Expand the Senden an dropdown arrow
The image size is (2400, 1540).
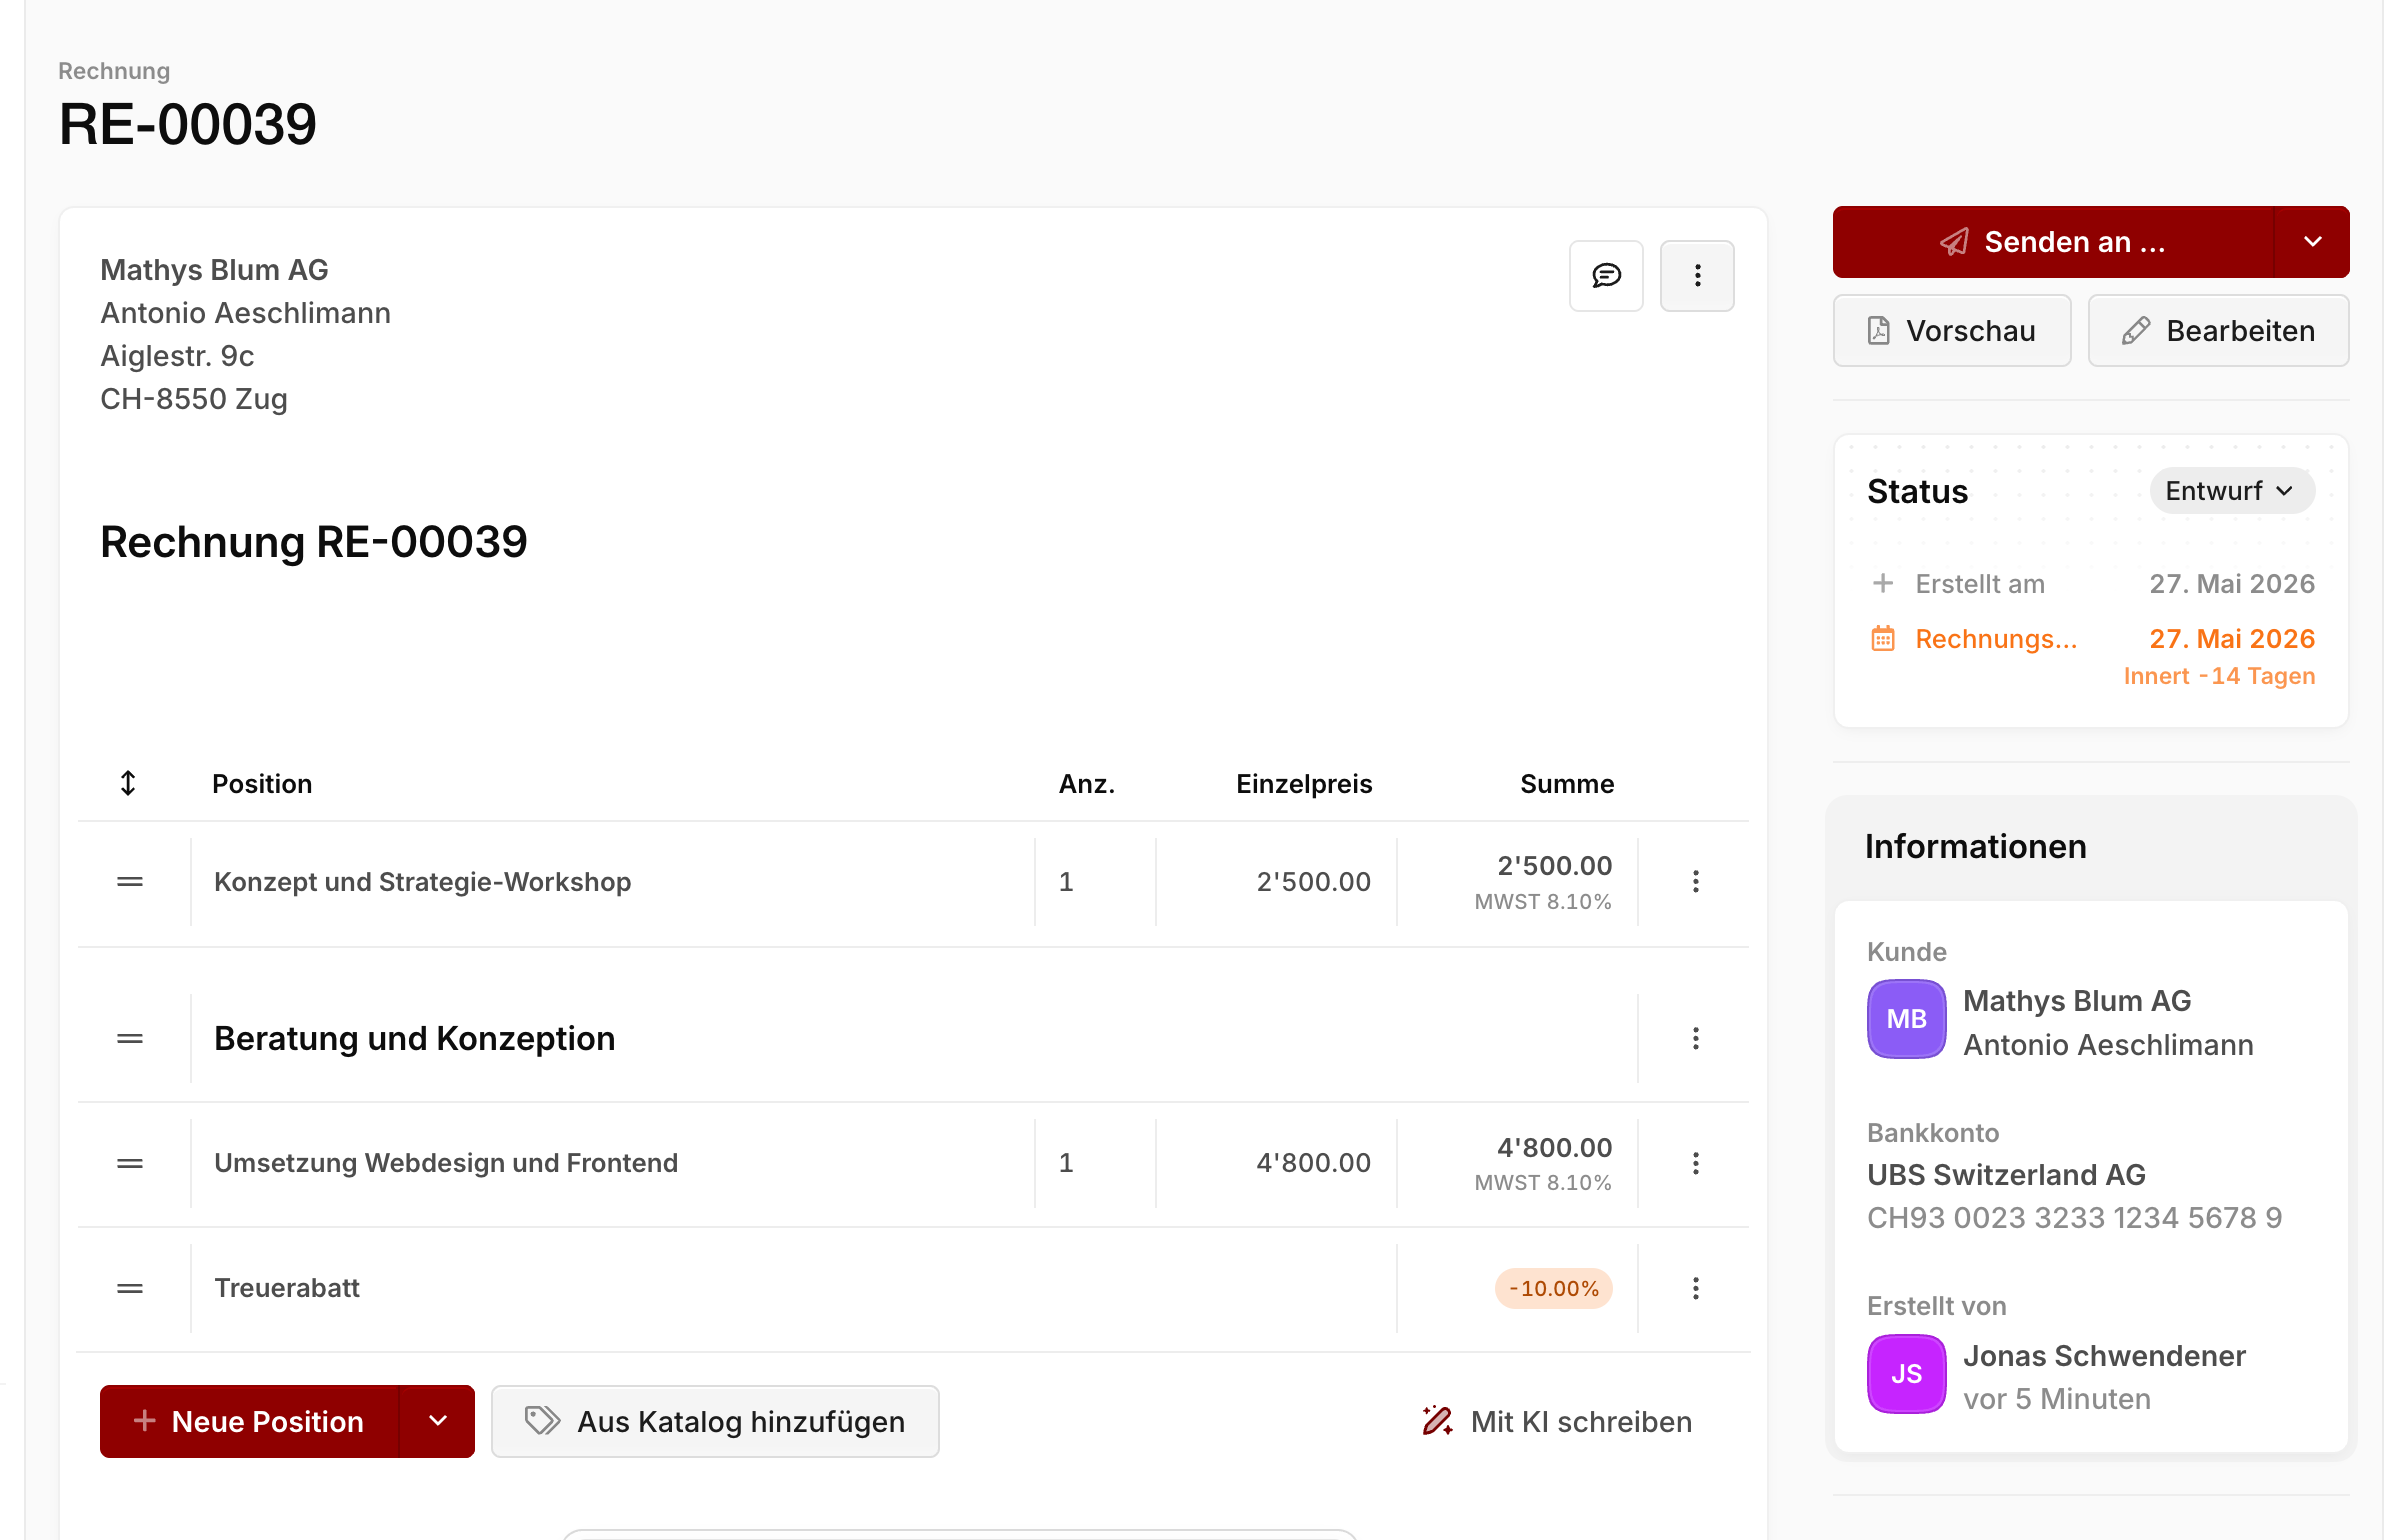click(x=2312, y=242)
